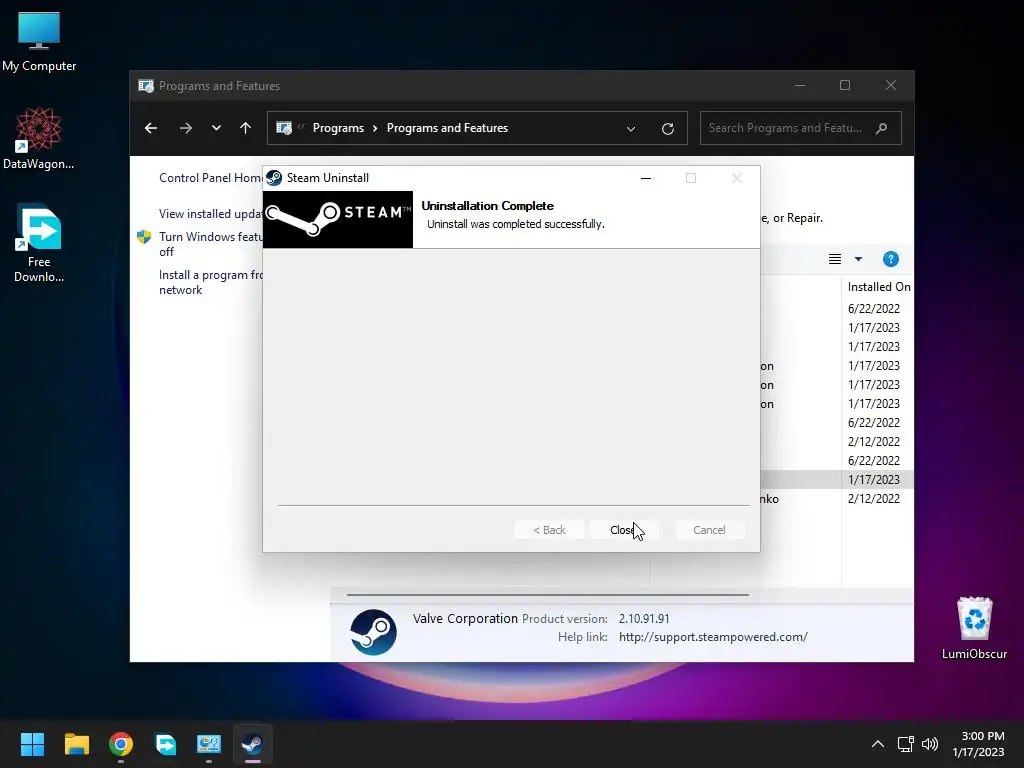Open View installed updates link
This screenshot has height=768, width=1024.
pos(210,214)
